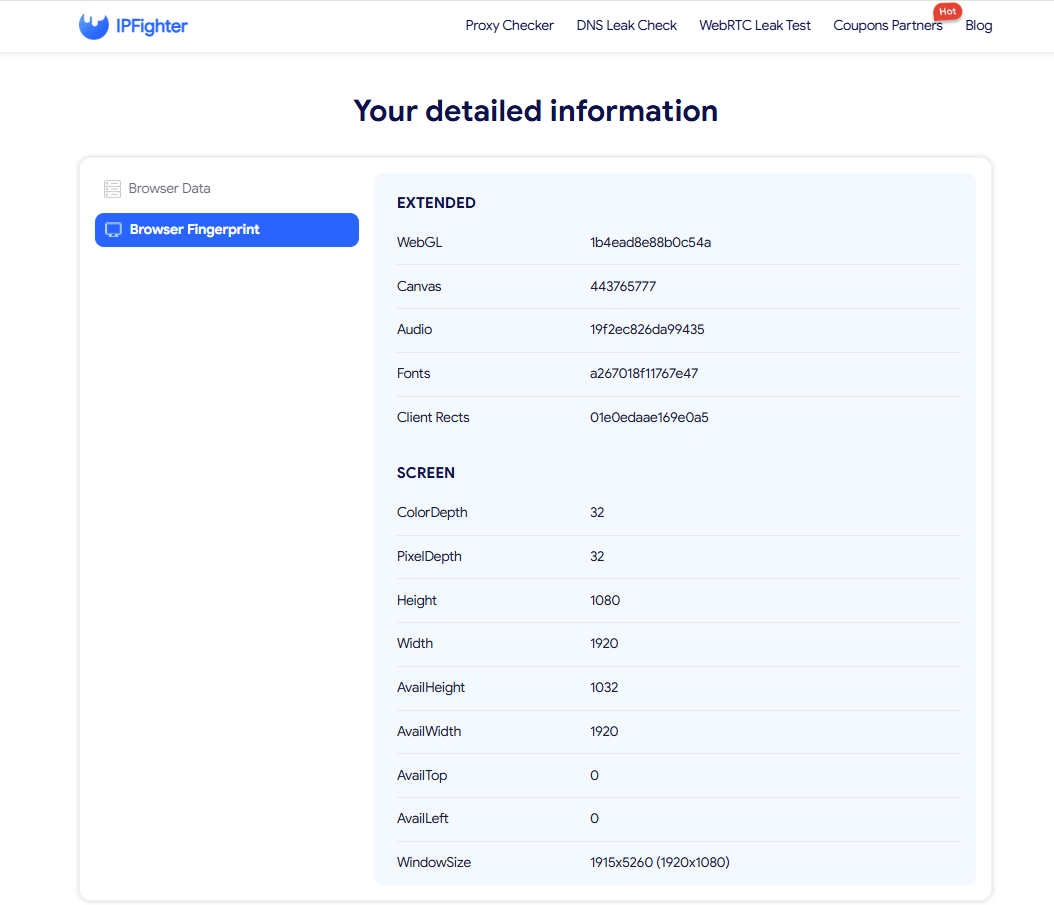The width and height of the screenshot is (1054, 905).
Task: Click the Height label
Action: (417, 600)
